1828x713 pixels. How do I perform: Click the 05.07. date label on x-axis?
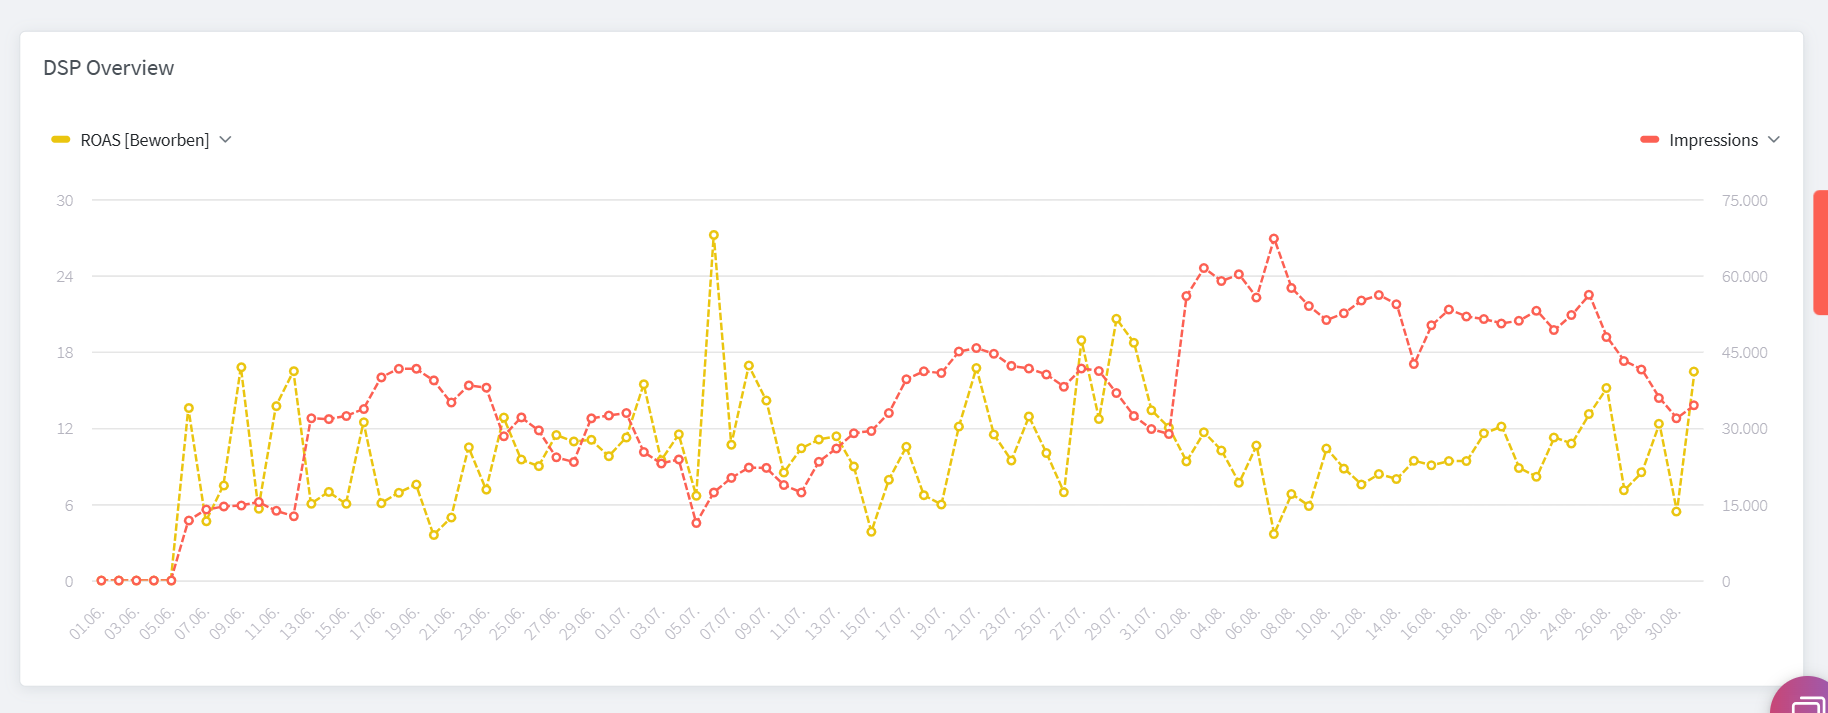click(682, 622)
